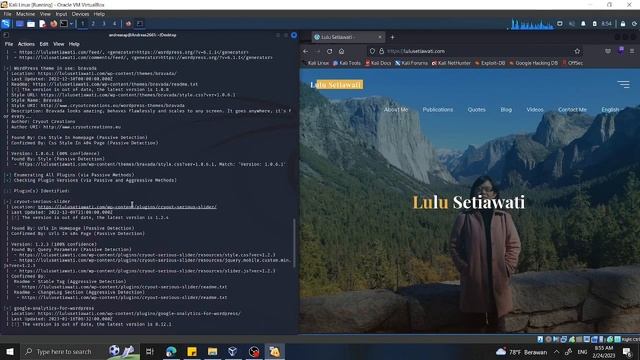Open the English language selector
The width and height of the screenshot is (640, 360).
[610, 110]
